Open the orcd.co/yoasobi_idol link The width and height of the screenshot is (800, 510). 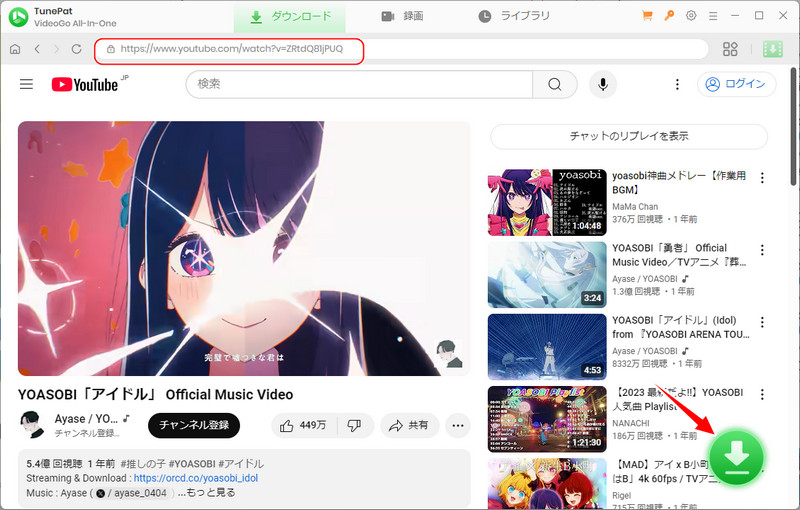(196, 478)
